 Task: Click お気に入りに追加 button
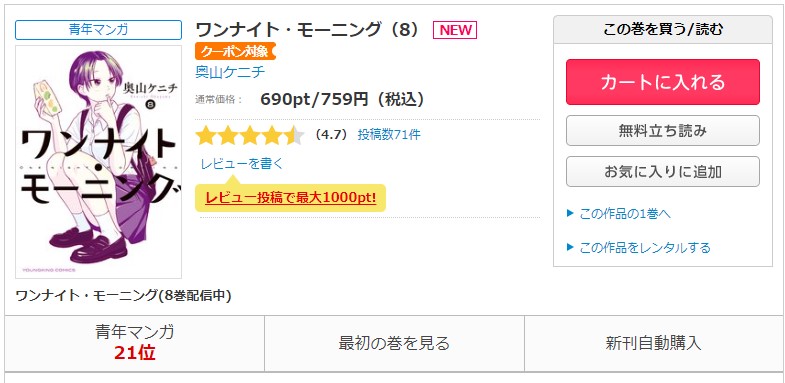(663, 172)
